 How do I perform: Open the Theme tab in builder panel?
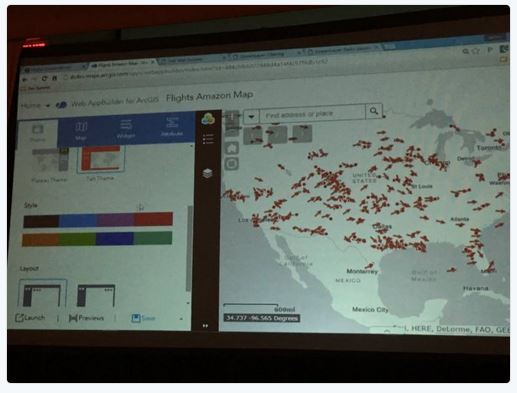[x=37, y=133]
